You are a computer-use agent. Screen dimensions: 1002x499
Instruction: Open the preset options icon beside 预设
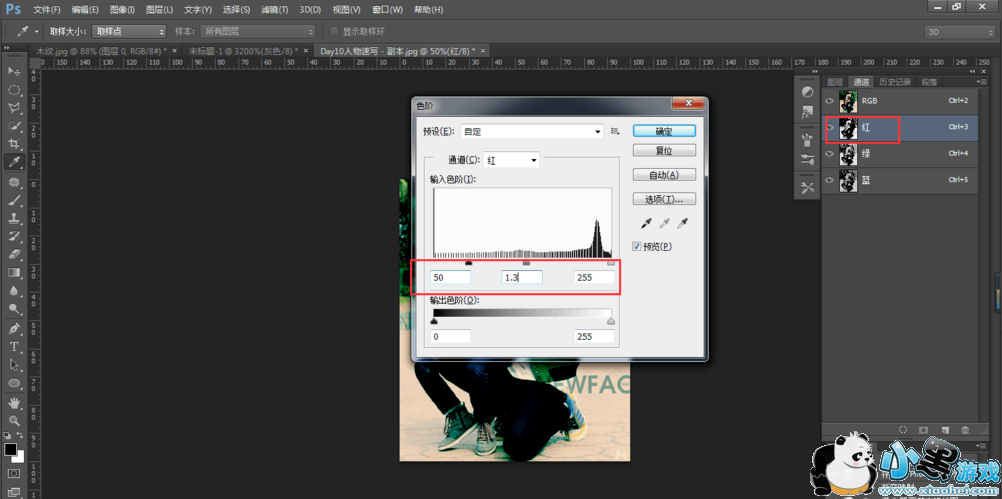615,131
